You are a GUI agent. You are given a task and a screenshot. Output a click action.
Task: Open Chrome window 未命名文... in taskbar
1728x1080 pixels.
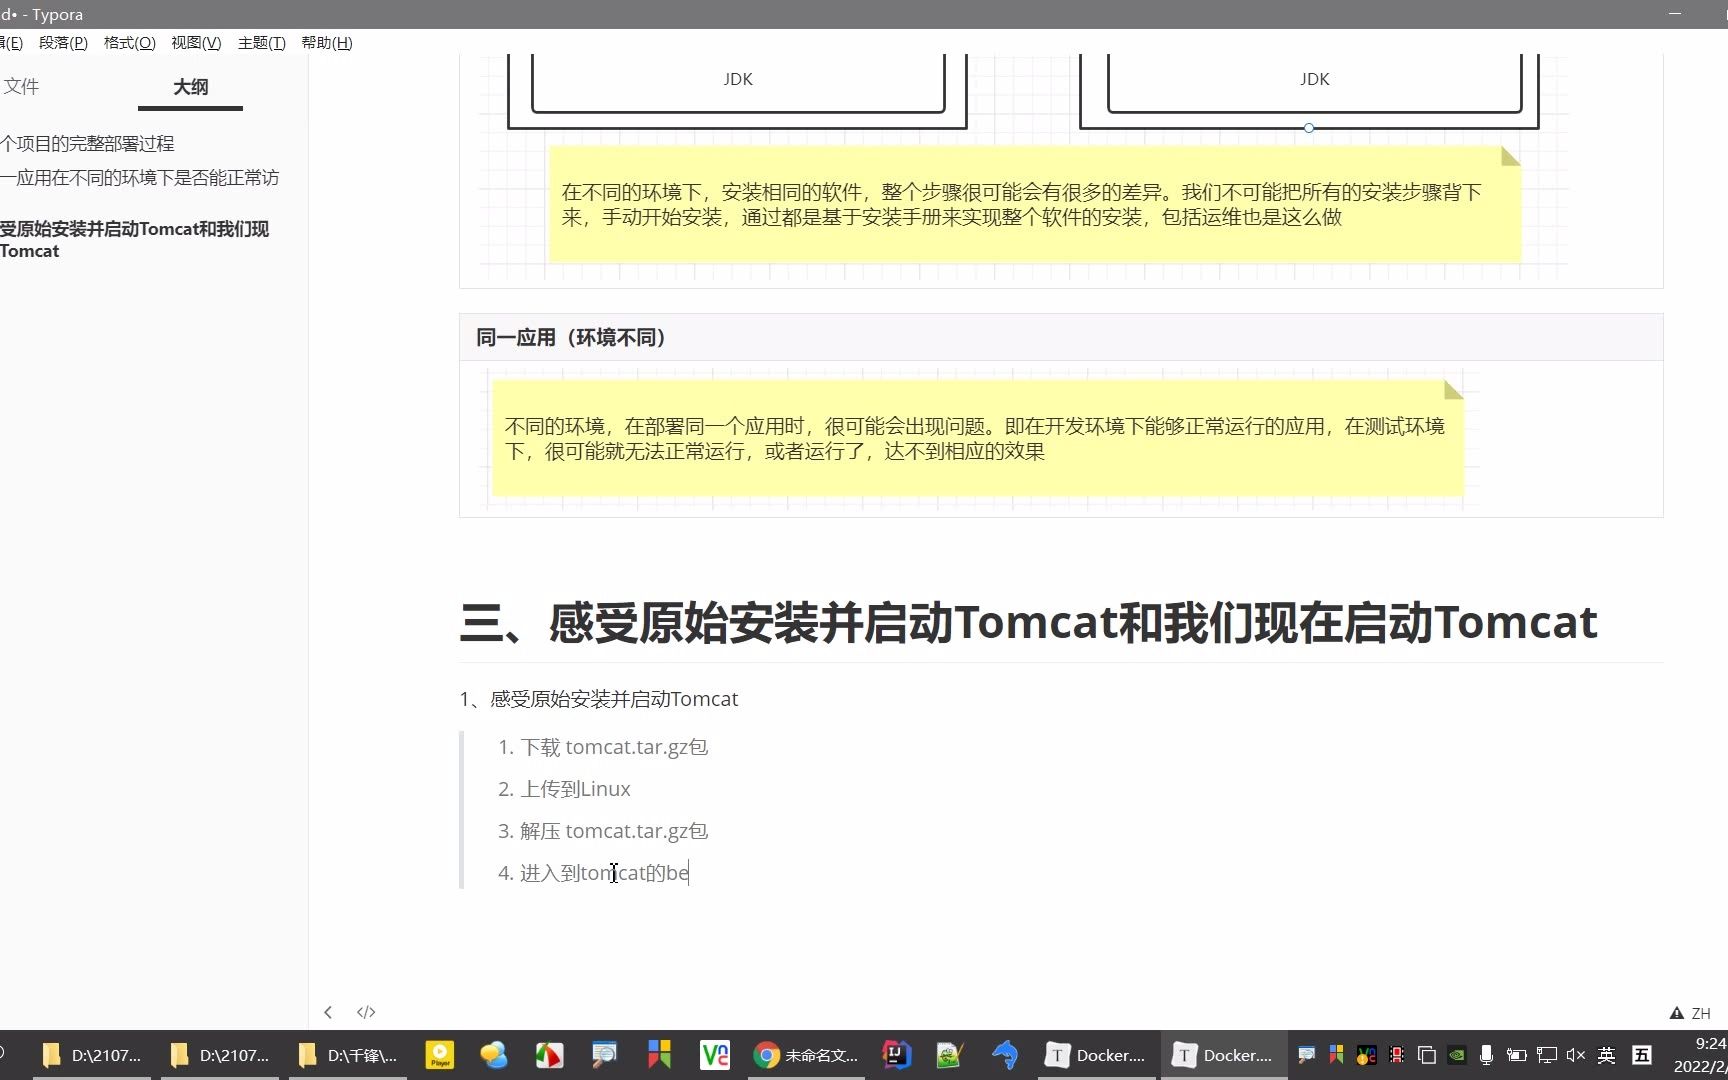[805, 1055]
